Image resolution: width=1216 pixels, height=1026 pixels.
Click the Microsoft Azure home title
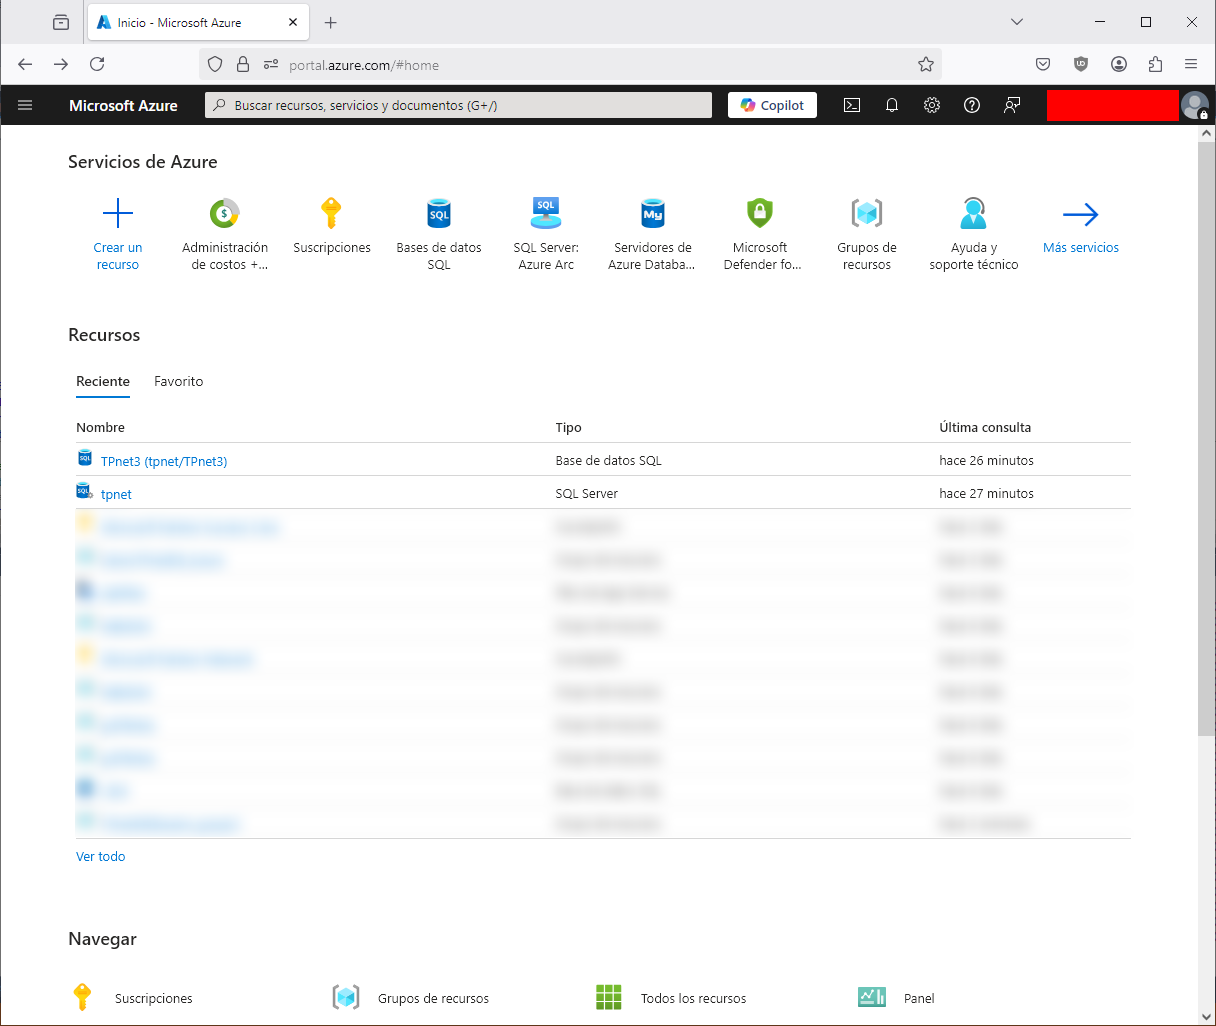pyautogui.click(x=123, y=105)
